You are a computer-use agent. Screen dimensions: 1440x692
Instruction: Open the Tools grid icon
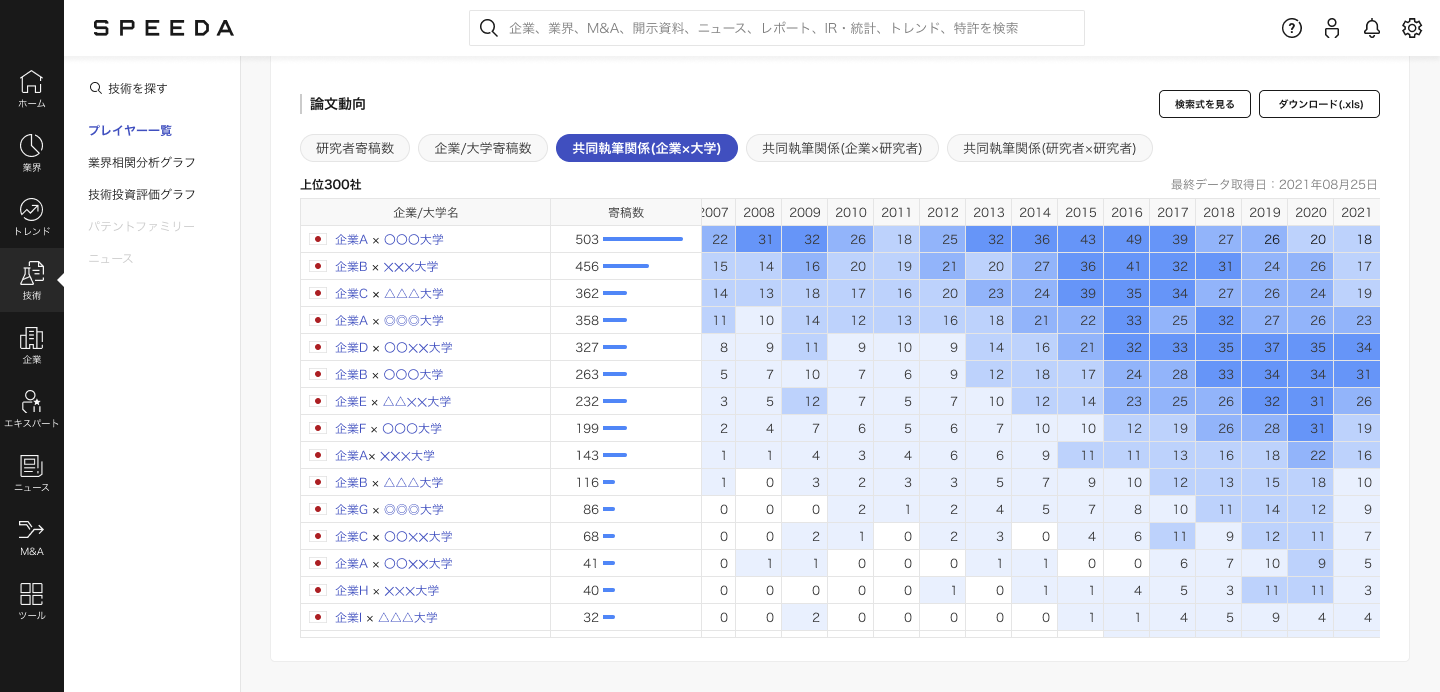32,600
